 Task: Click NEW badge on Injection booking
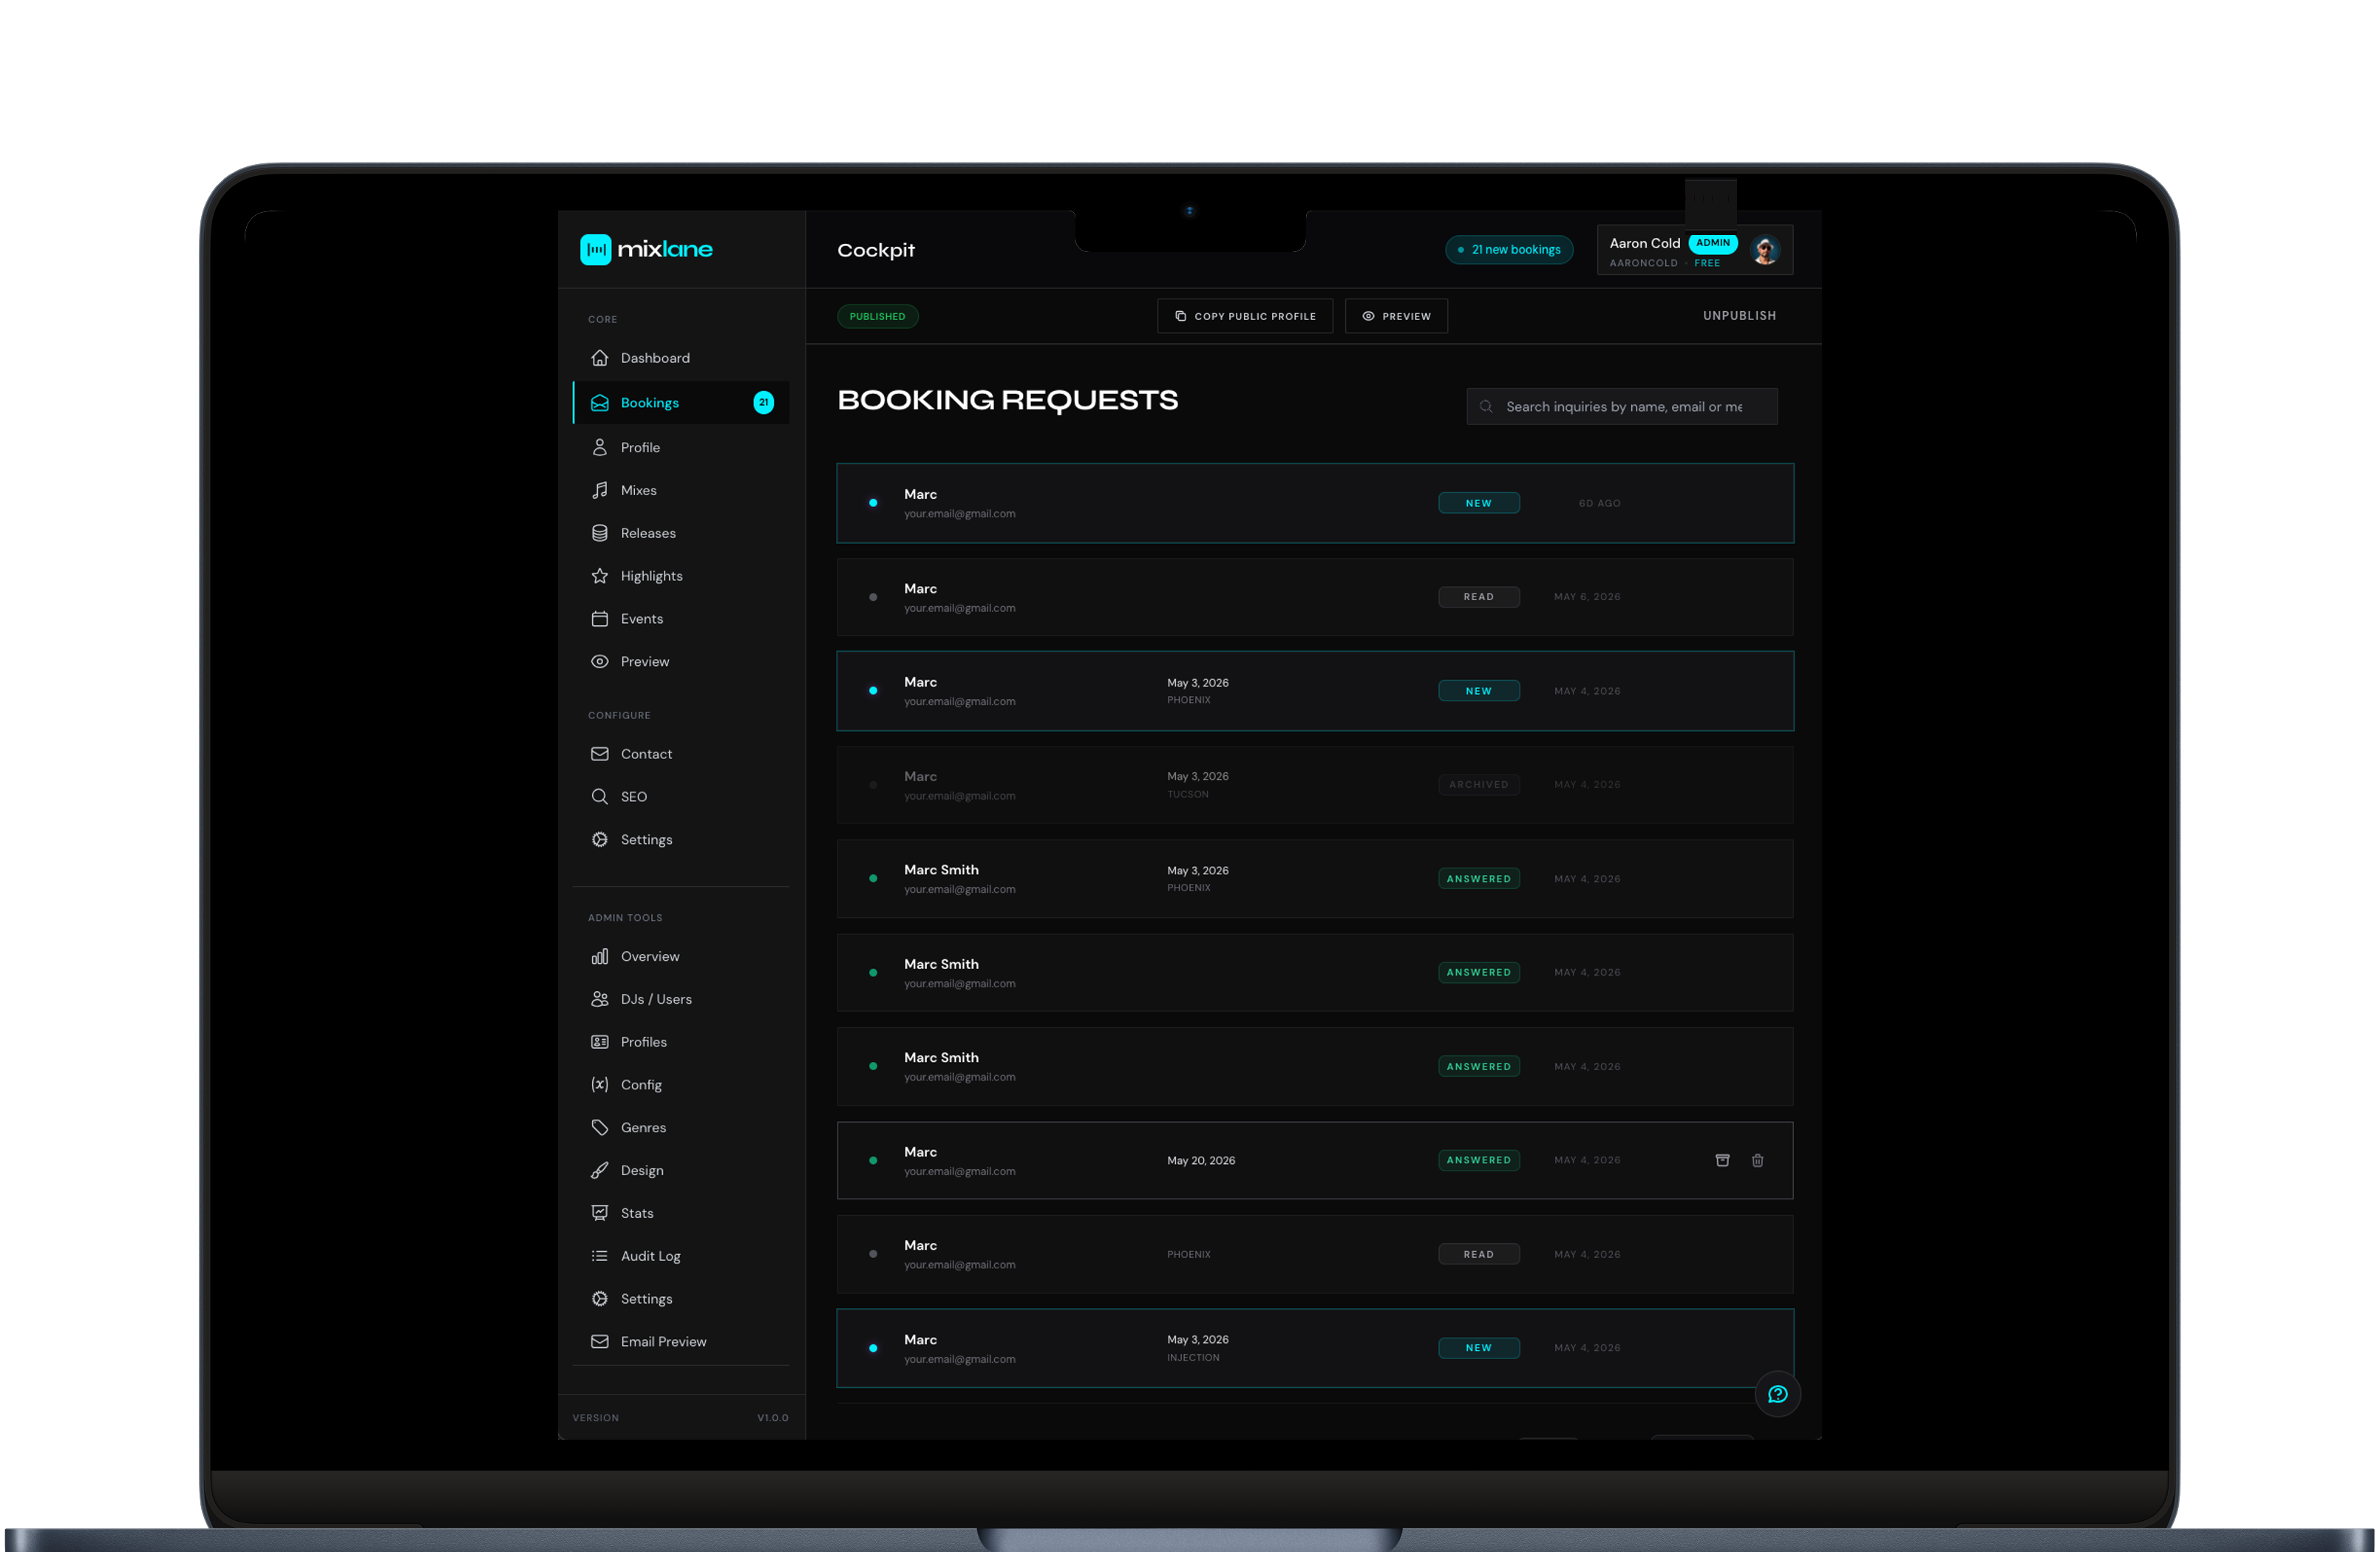pyautogui.click(x=1479, y=1348)
